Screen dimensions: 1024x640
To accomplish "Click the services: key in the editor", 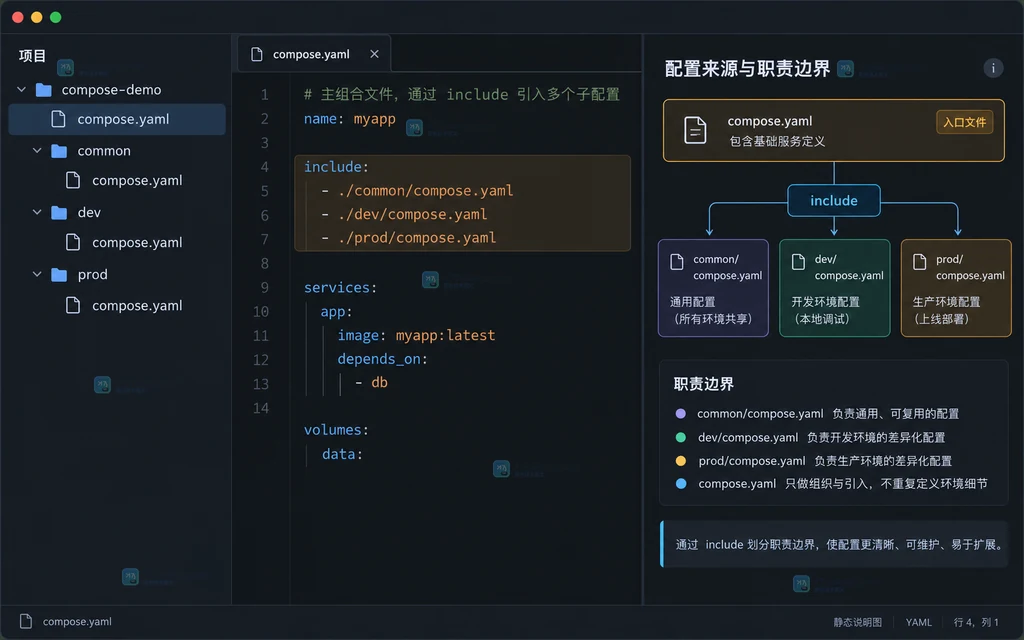I will tap(340, 287).
